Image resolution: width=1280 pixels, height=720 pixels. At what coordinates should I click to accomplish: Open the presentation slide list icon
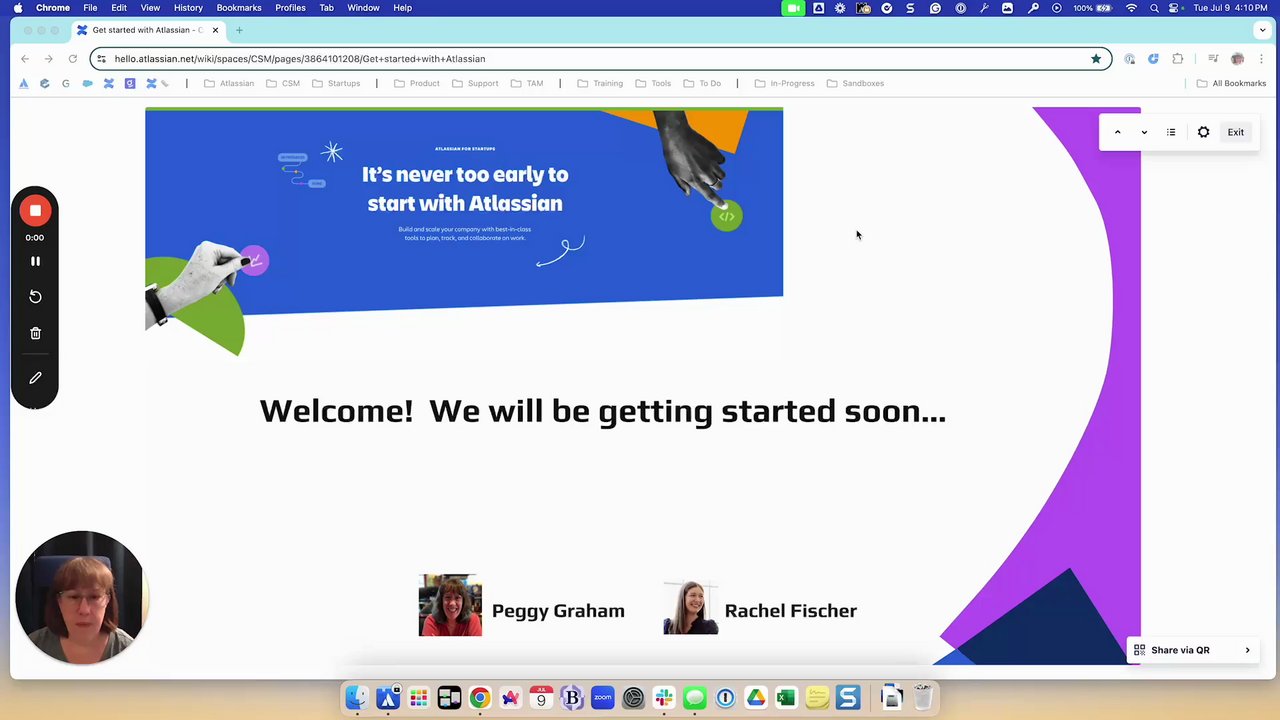[x=1171, y=132]
